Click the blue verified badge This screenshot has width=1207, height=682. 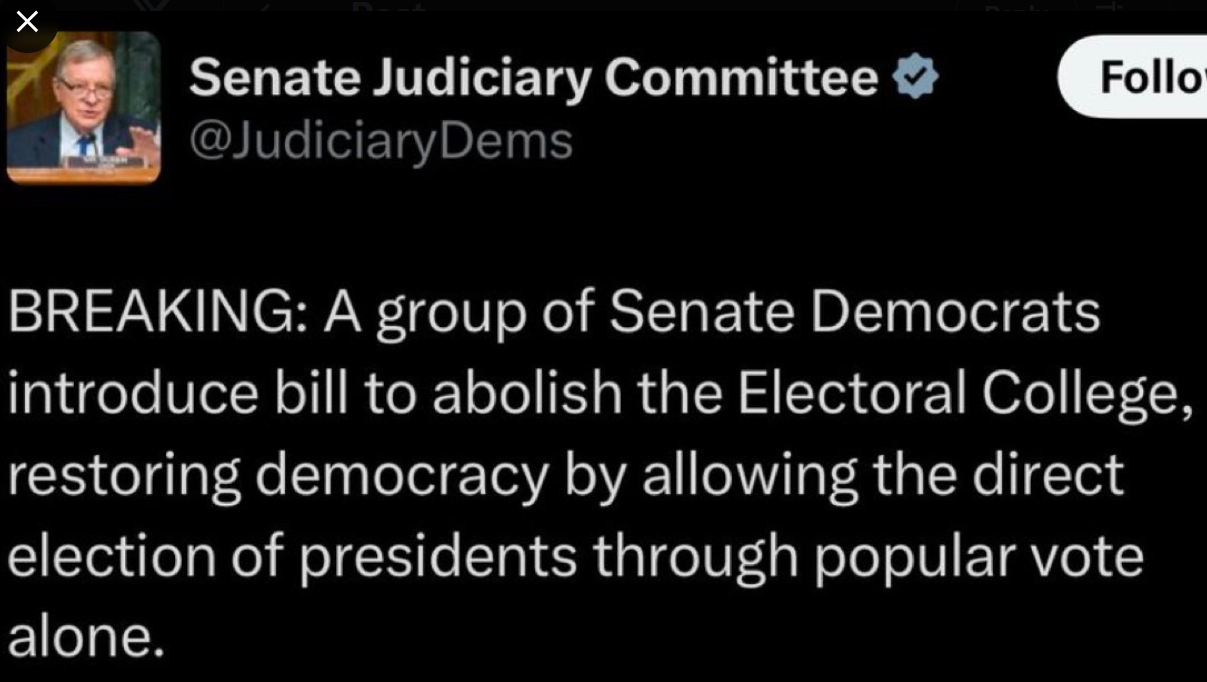coord(915,78)
